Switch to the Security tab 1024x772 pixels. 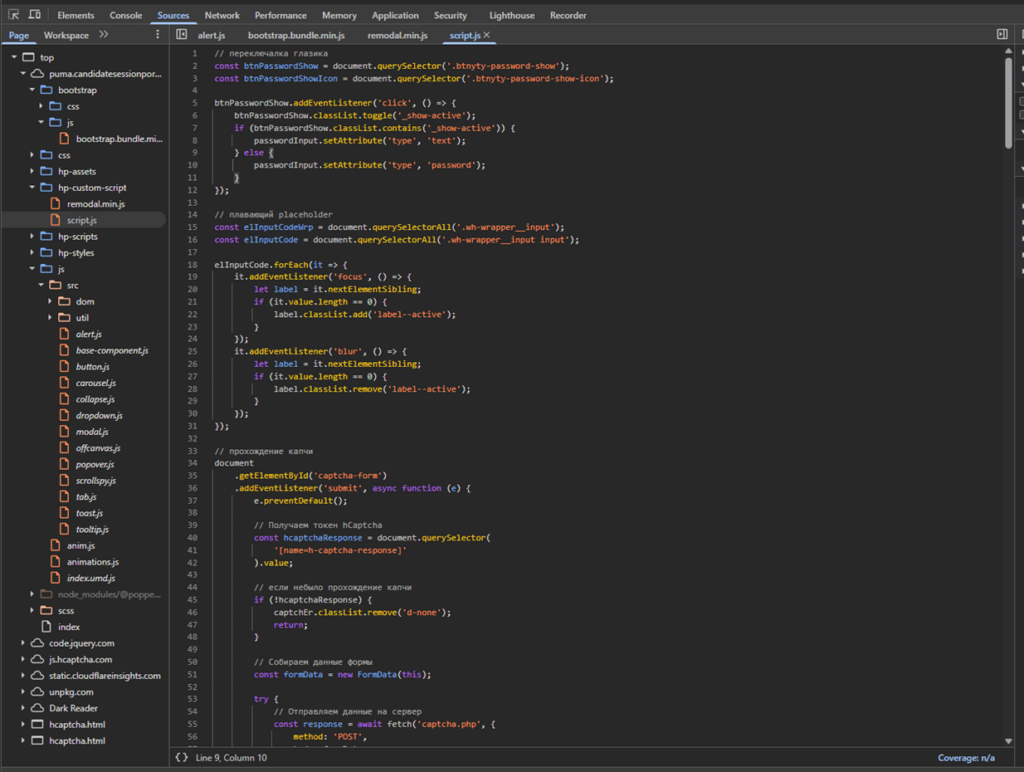click(x=451, y=15)
